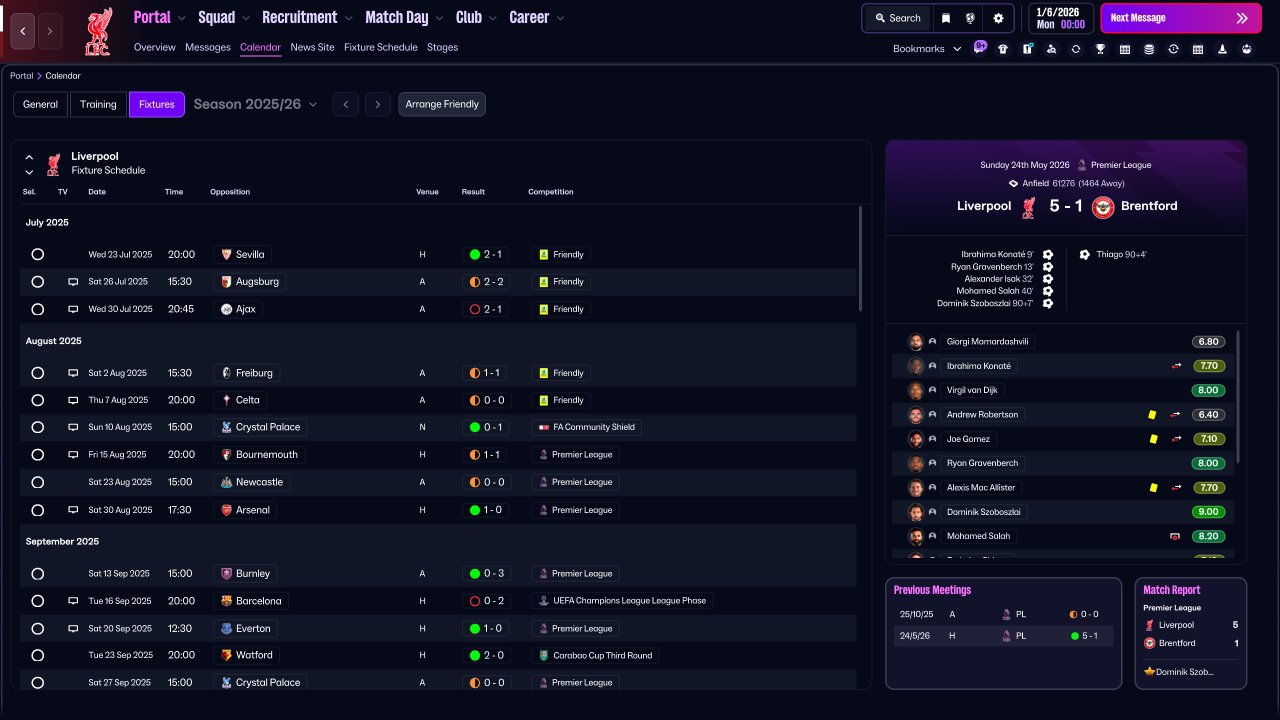Click Mohamed Salah's red injury icon
This screenshot has height=720, width=1280.
(1175, 537)
